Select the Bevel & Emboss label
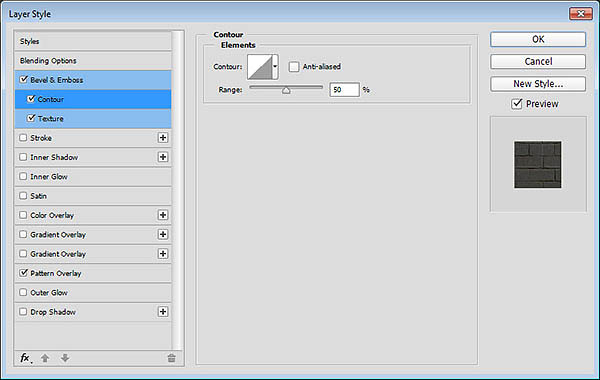Screen dimensions: 600x380 (x=57, y=80)
